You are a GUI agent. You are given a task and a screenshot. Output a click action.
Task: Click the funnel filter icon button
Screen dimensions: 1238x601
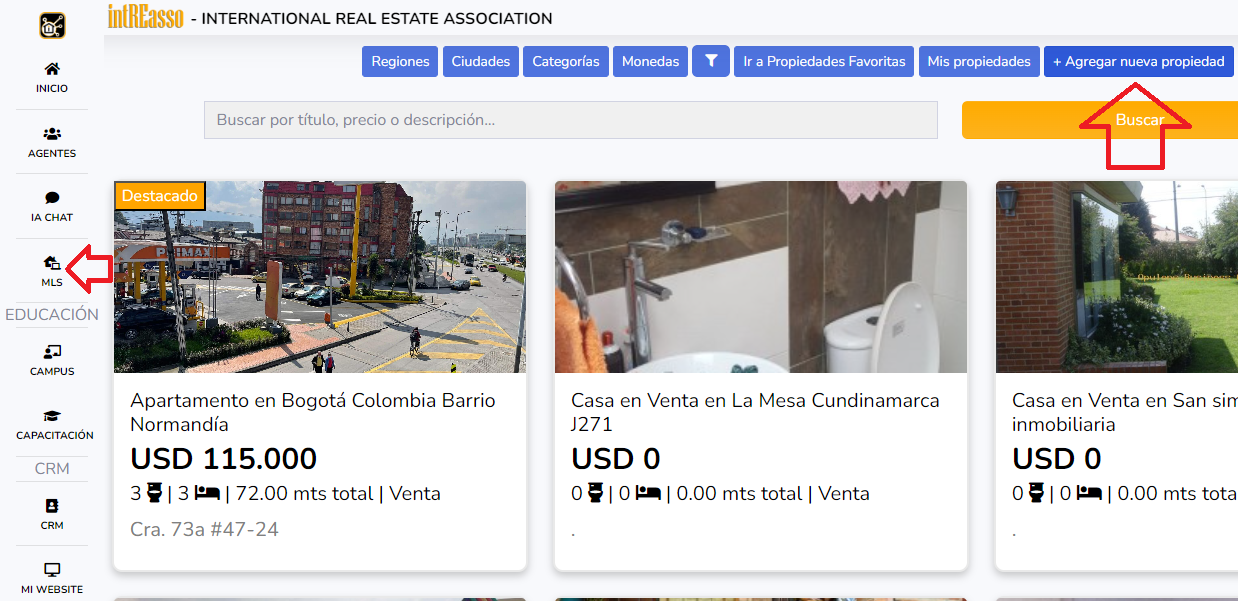[x=711, y=61]
